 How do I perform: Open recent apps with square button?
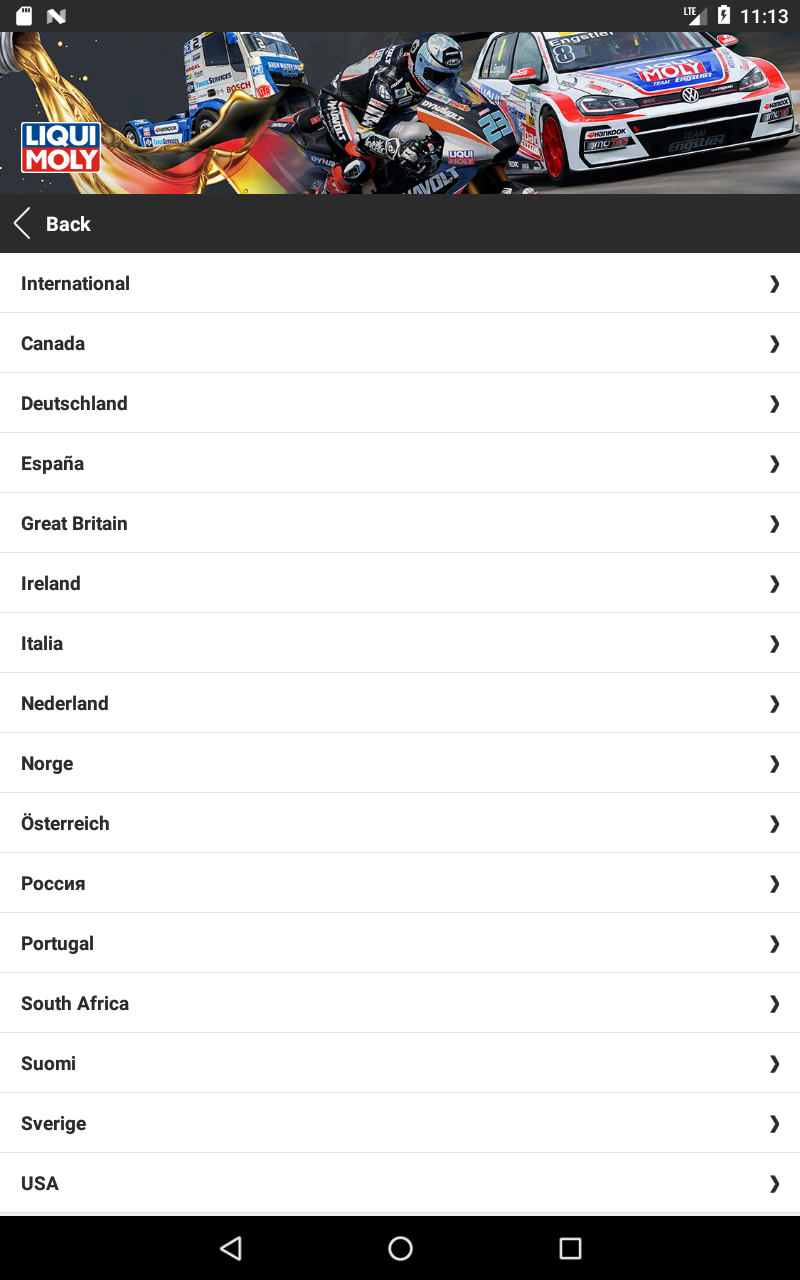[570, 1248]
